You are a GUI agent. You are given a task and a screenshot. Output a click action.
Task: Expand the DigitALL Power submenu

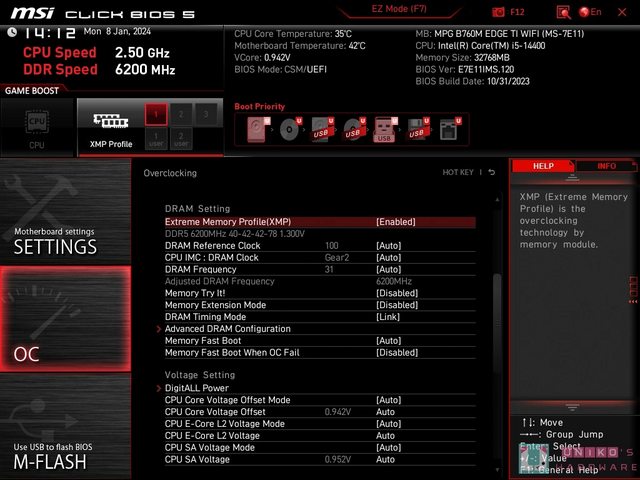tap(196, 388)
